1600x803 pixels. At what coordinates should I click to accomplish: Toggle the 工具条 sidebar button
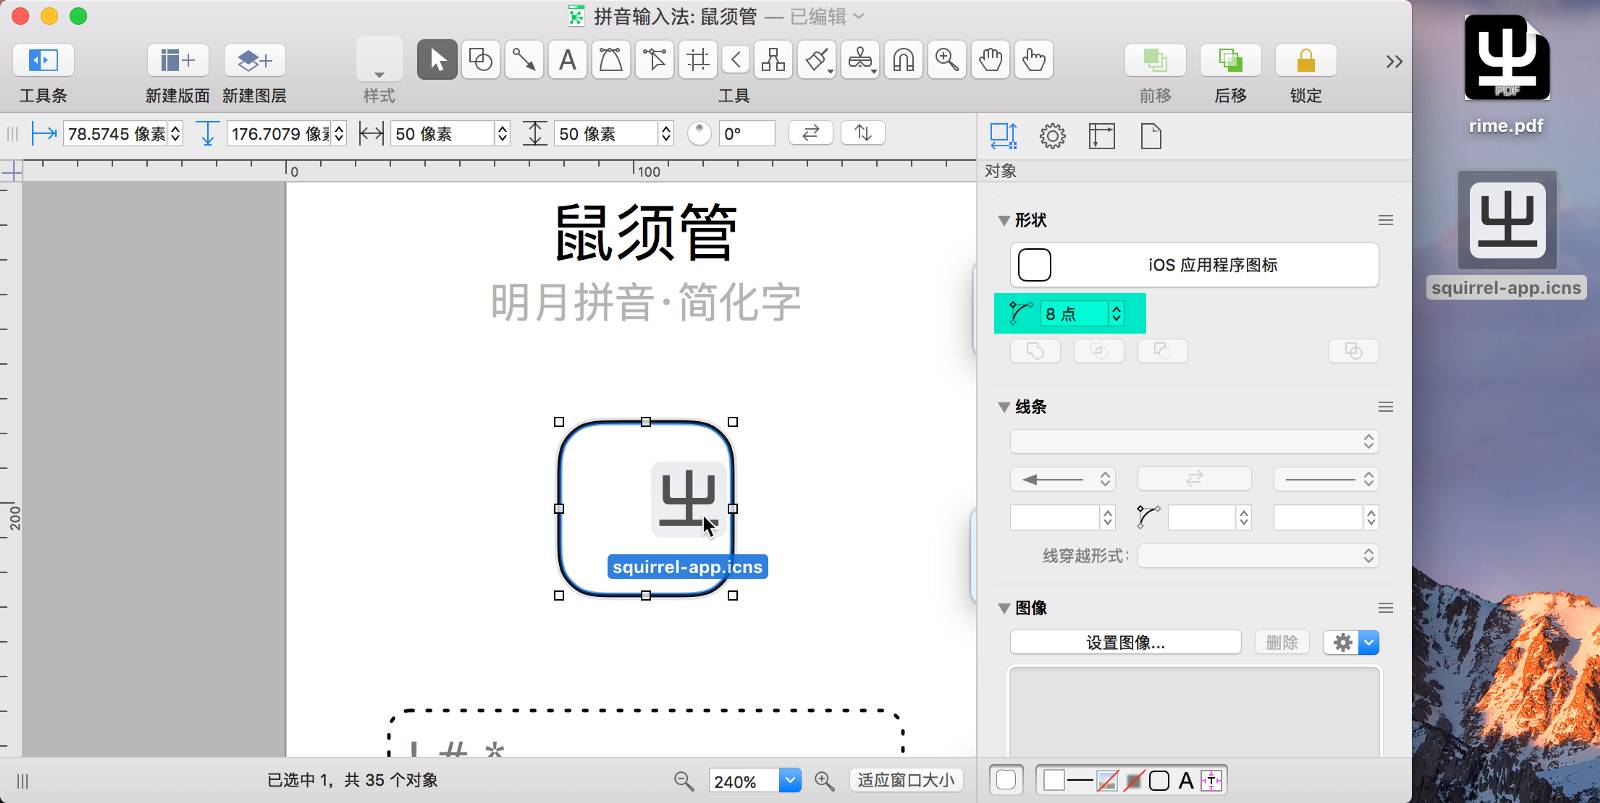click(42, 60)
